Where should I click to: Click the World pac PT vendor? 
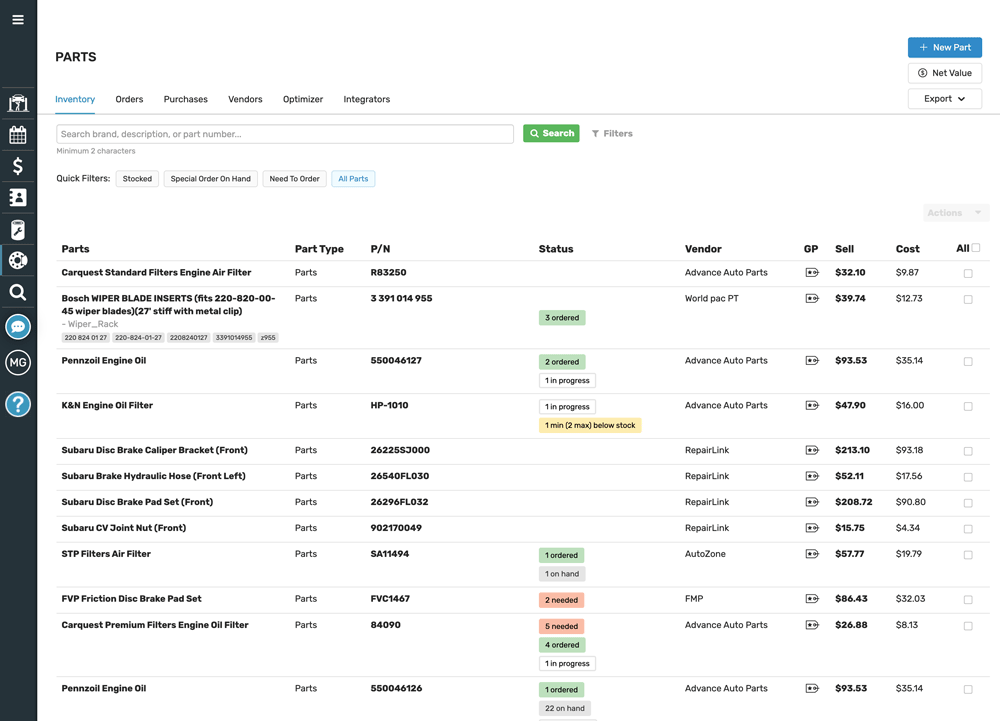712,298
